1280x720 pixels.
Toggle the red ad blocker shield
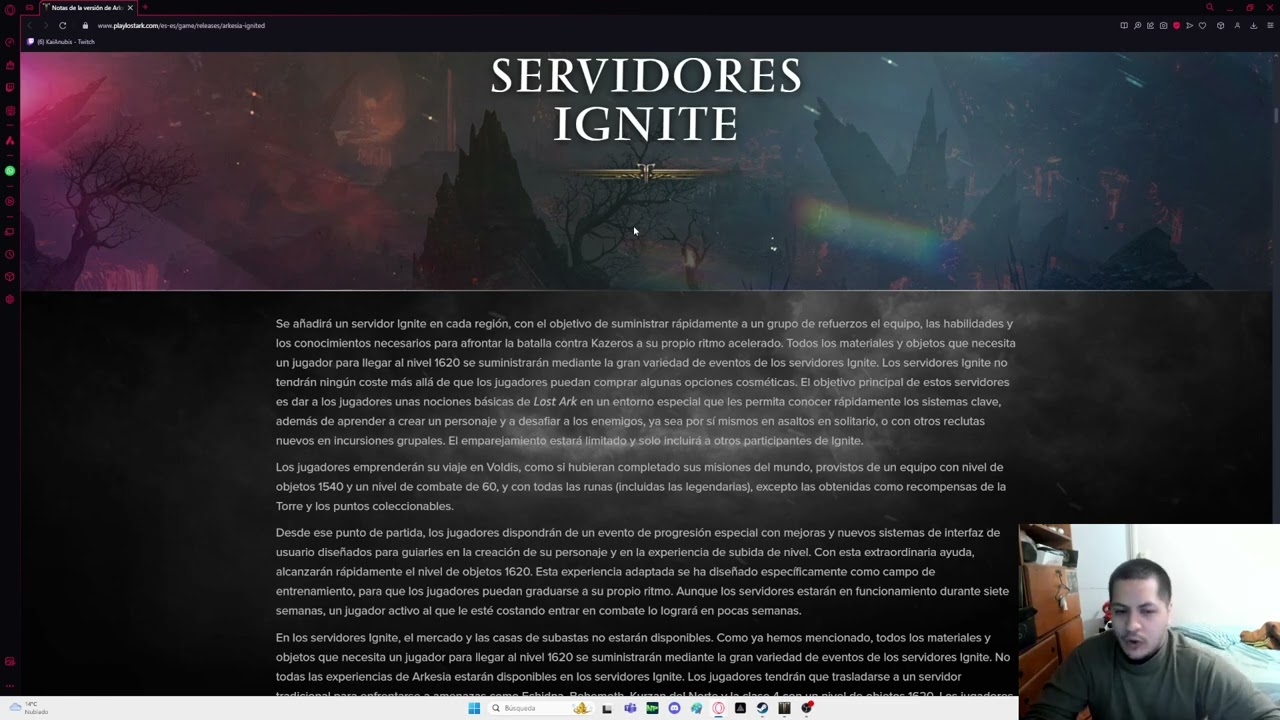pos(1176,25)
